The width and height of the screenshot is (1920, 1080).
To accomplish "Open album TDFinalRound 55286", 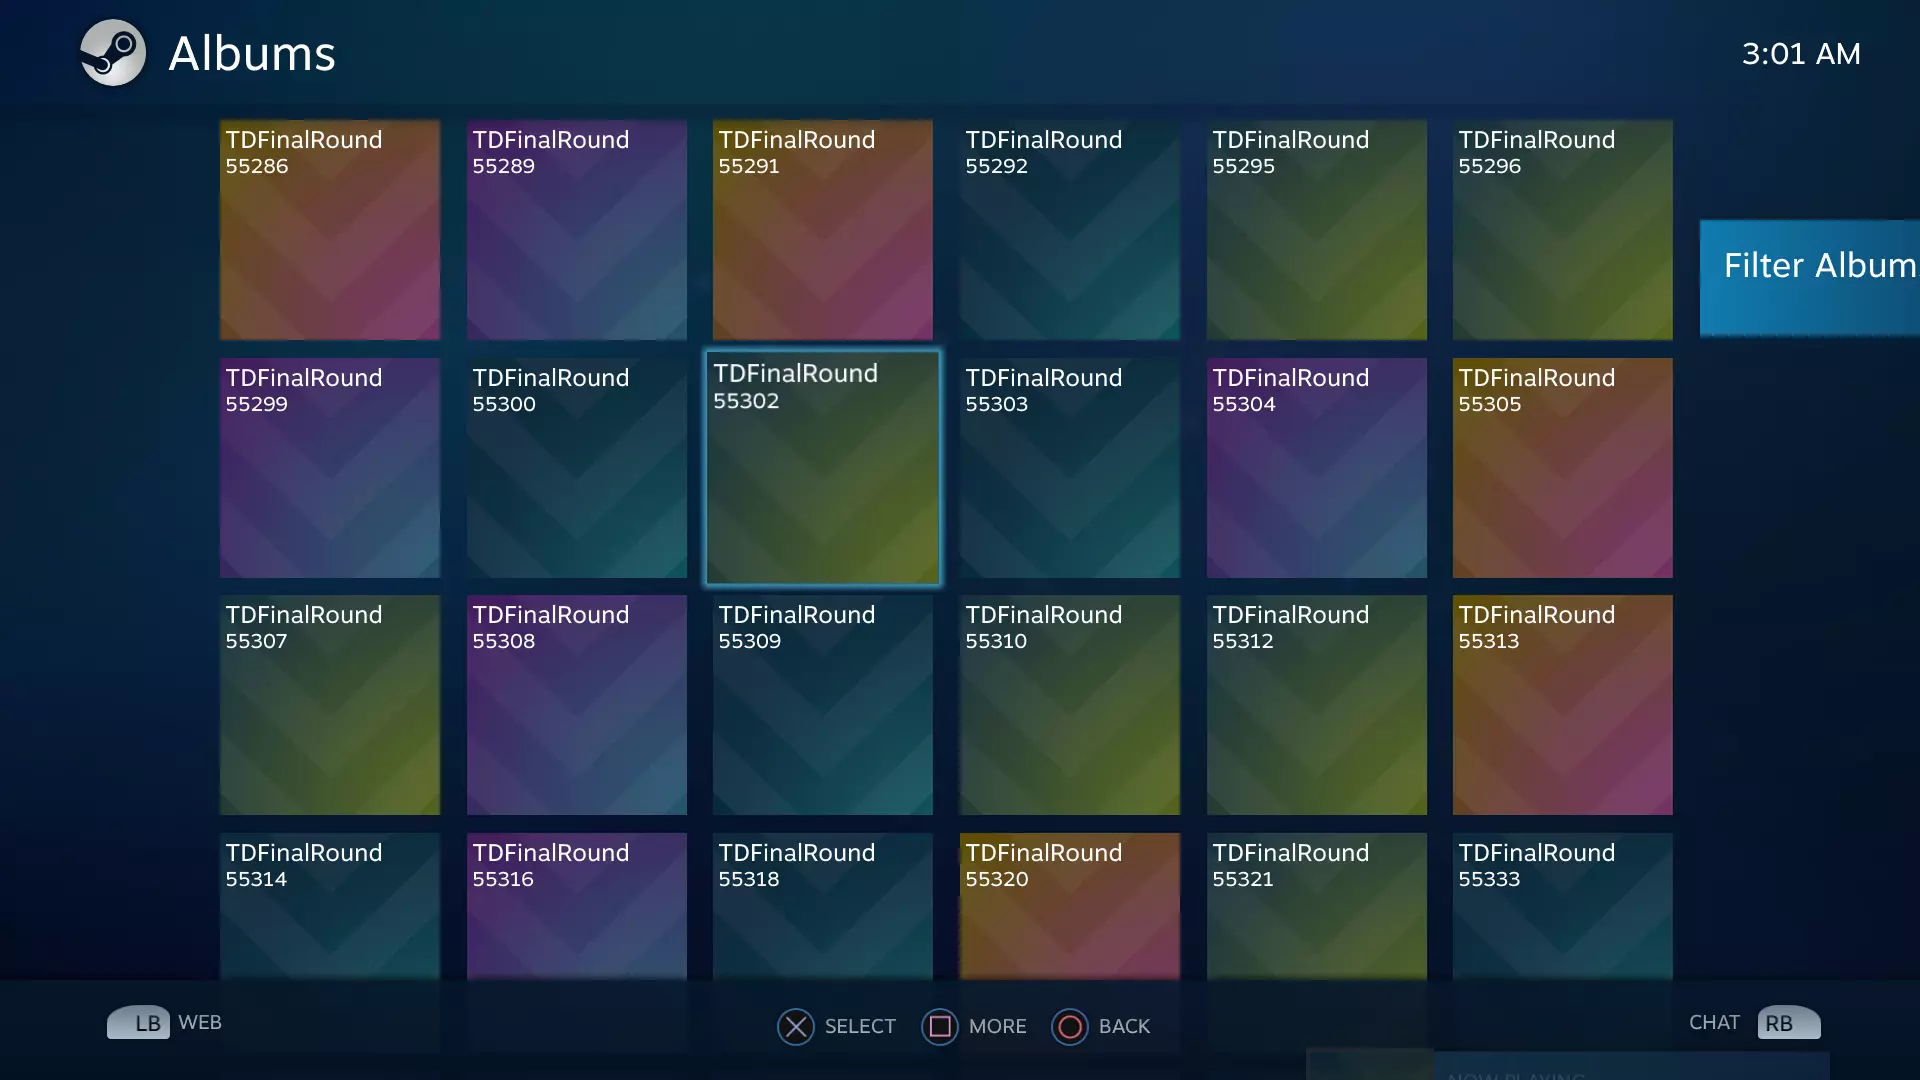I will click(330, 230).
